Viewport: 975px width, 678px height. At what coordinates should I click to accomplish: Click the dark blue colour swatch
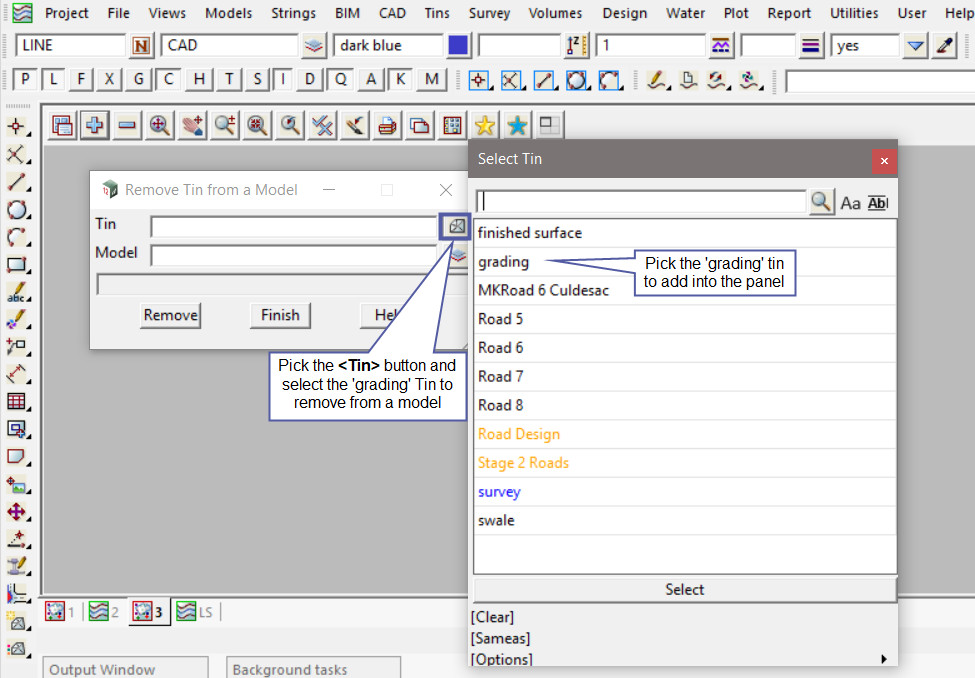pyautogui.click(x=458, y=46)
